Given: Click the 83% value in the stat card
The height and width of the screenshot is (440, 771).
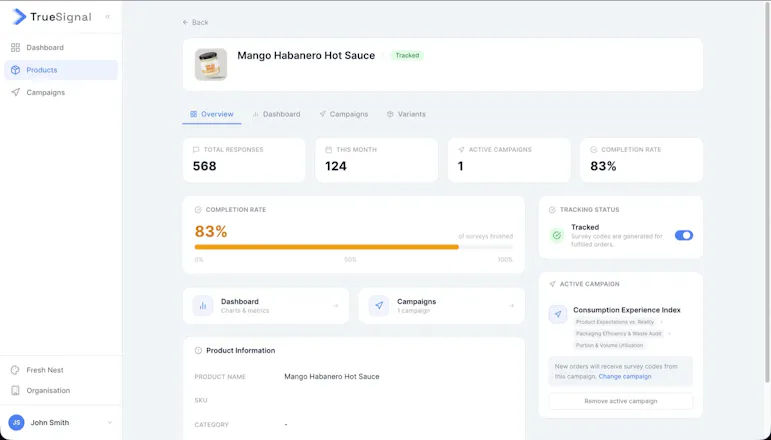Looking at the screenshot, I should [603, 166].
